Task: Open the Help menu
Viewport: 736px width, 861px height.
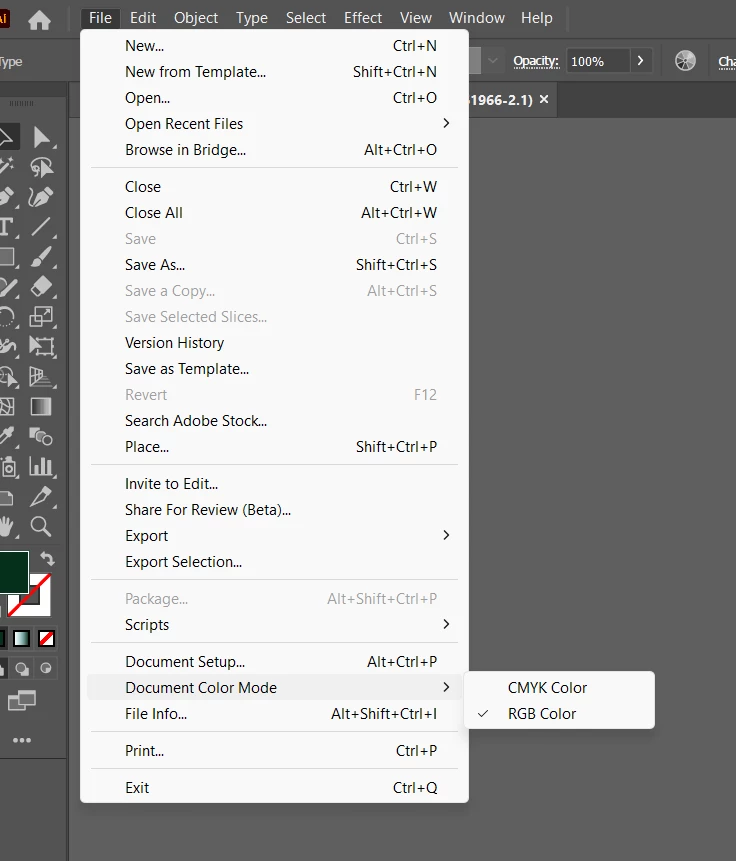Action: [536, 18]
